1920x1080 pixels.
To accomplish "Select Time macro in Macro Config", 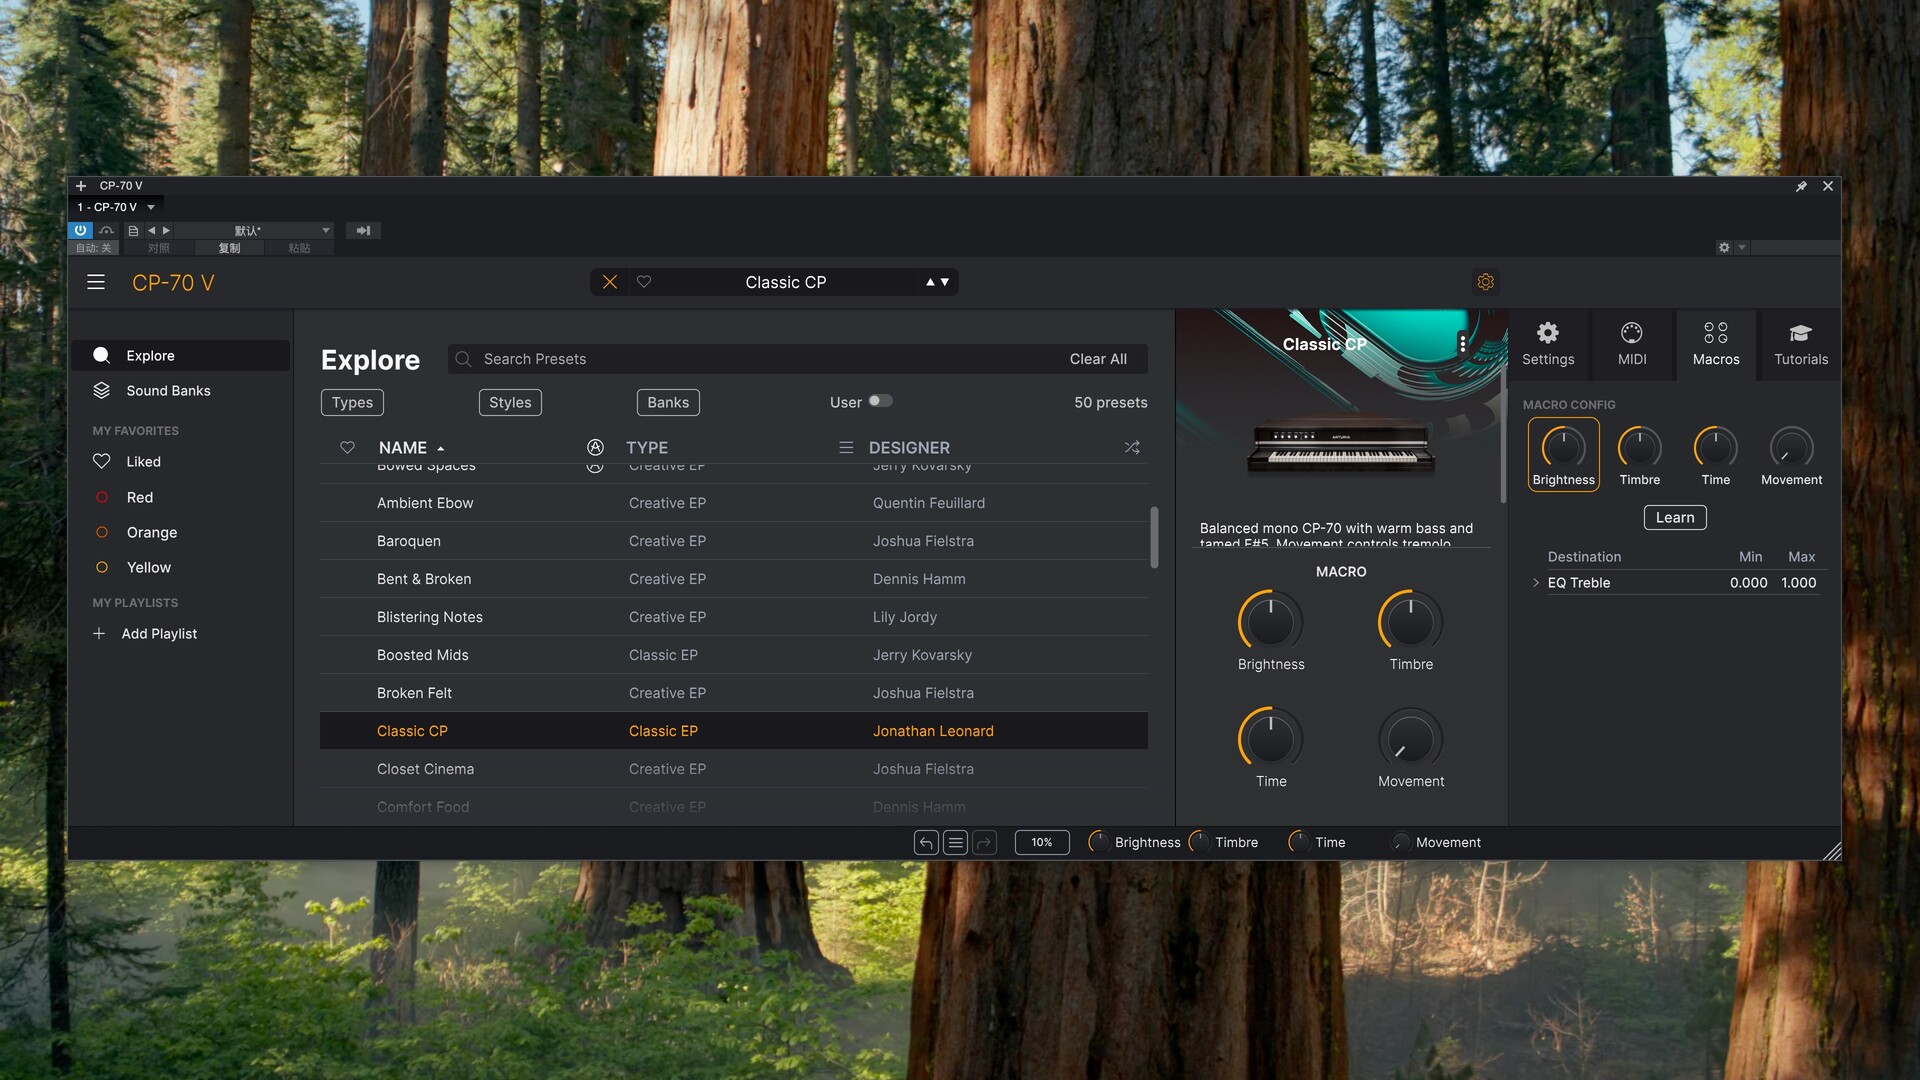I will (1716, 455).
